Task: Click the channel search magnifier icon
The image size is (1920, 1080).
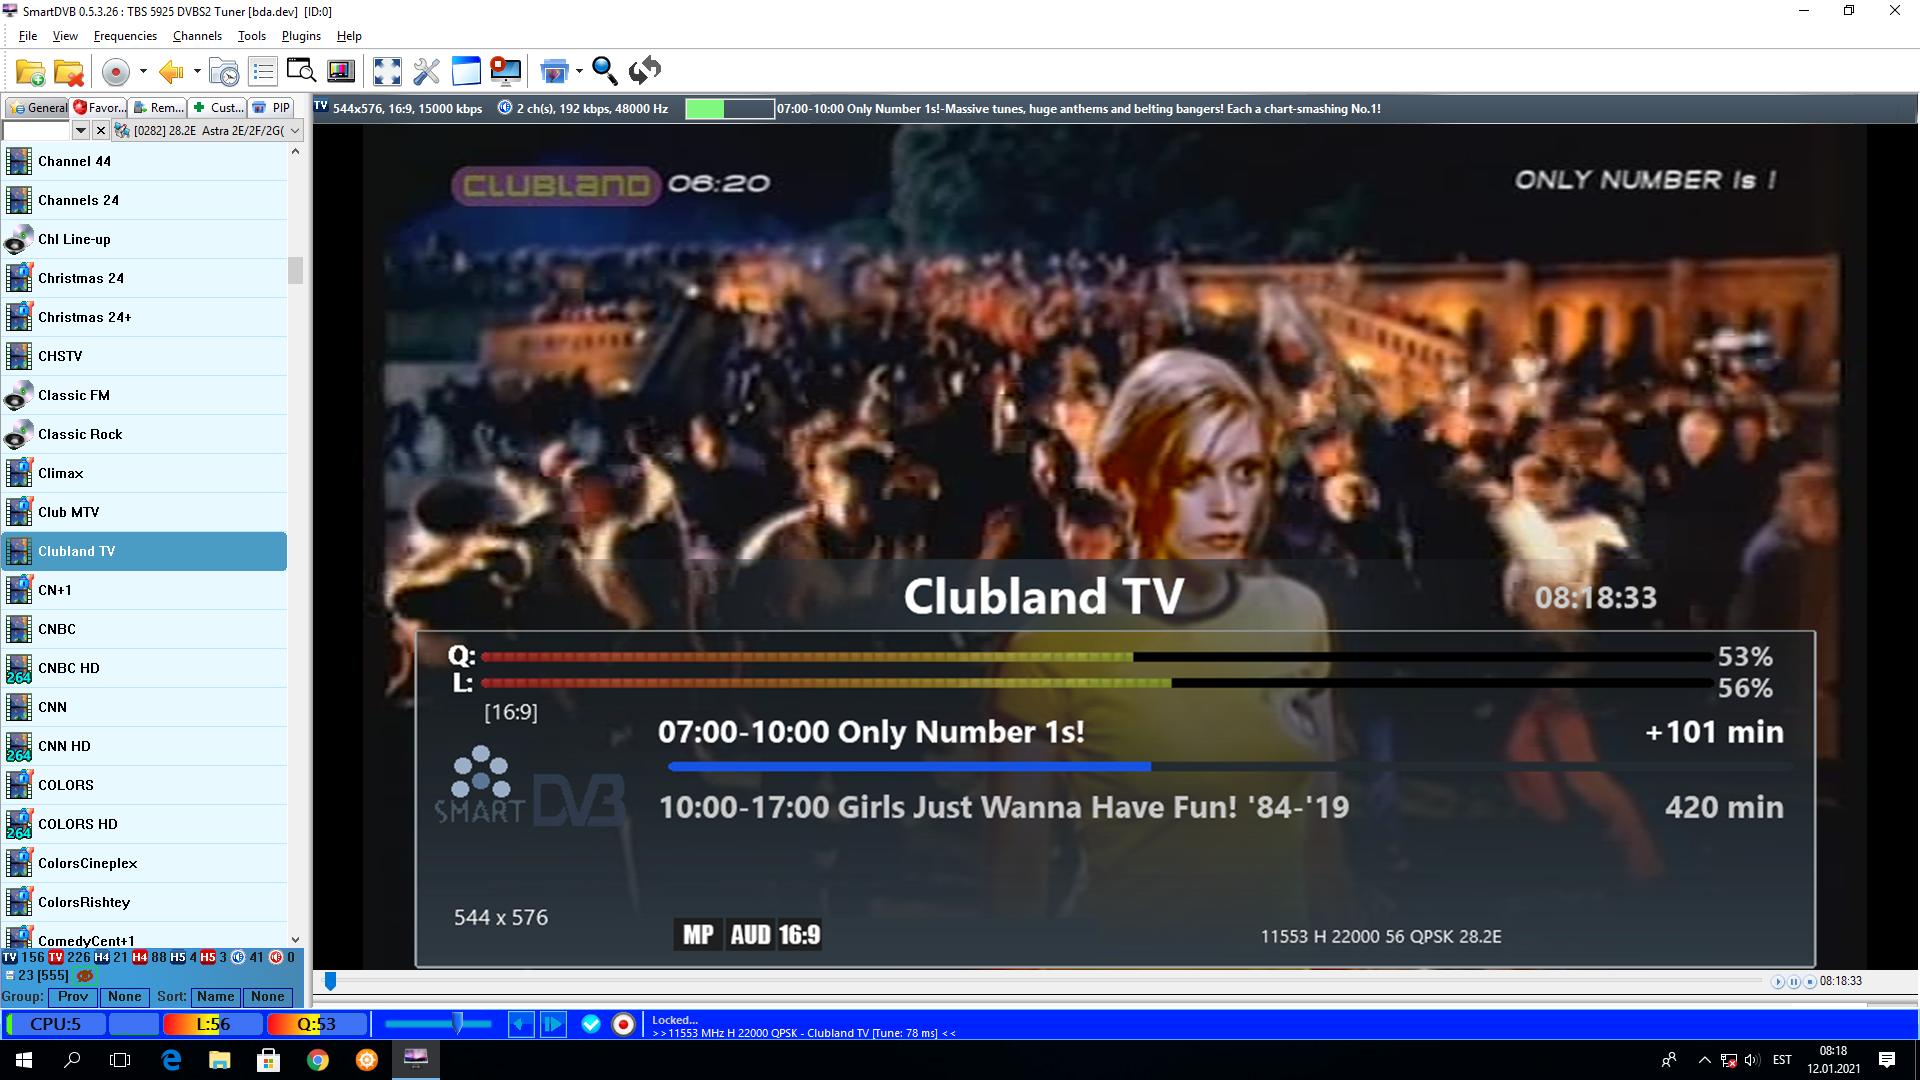Action: (x=604, y=71)
